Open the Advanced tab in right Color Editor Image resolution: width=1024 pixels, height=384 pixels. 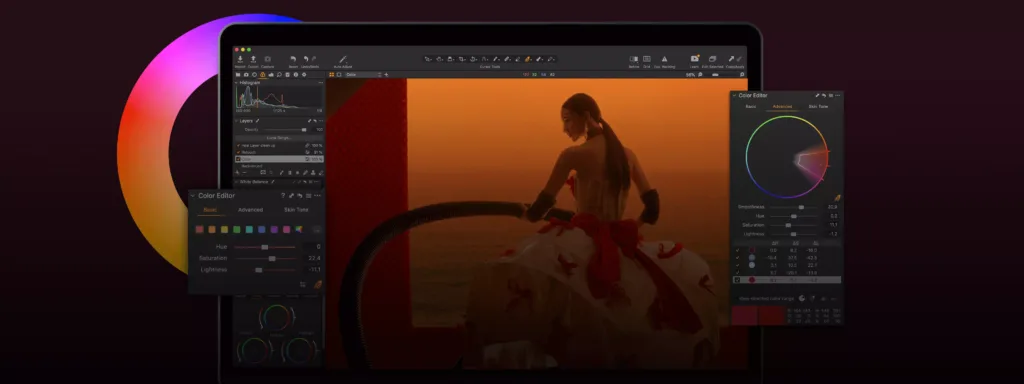782,106
